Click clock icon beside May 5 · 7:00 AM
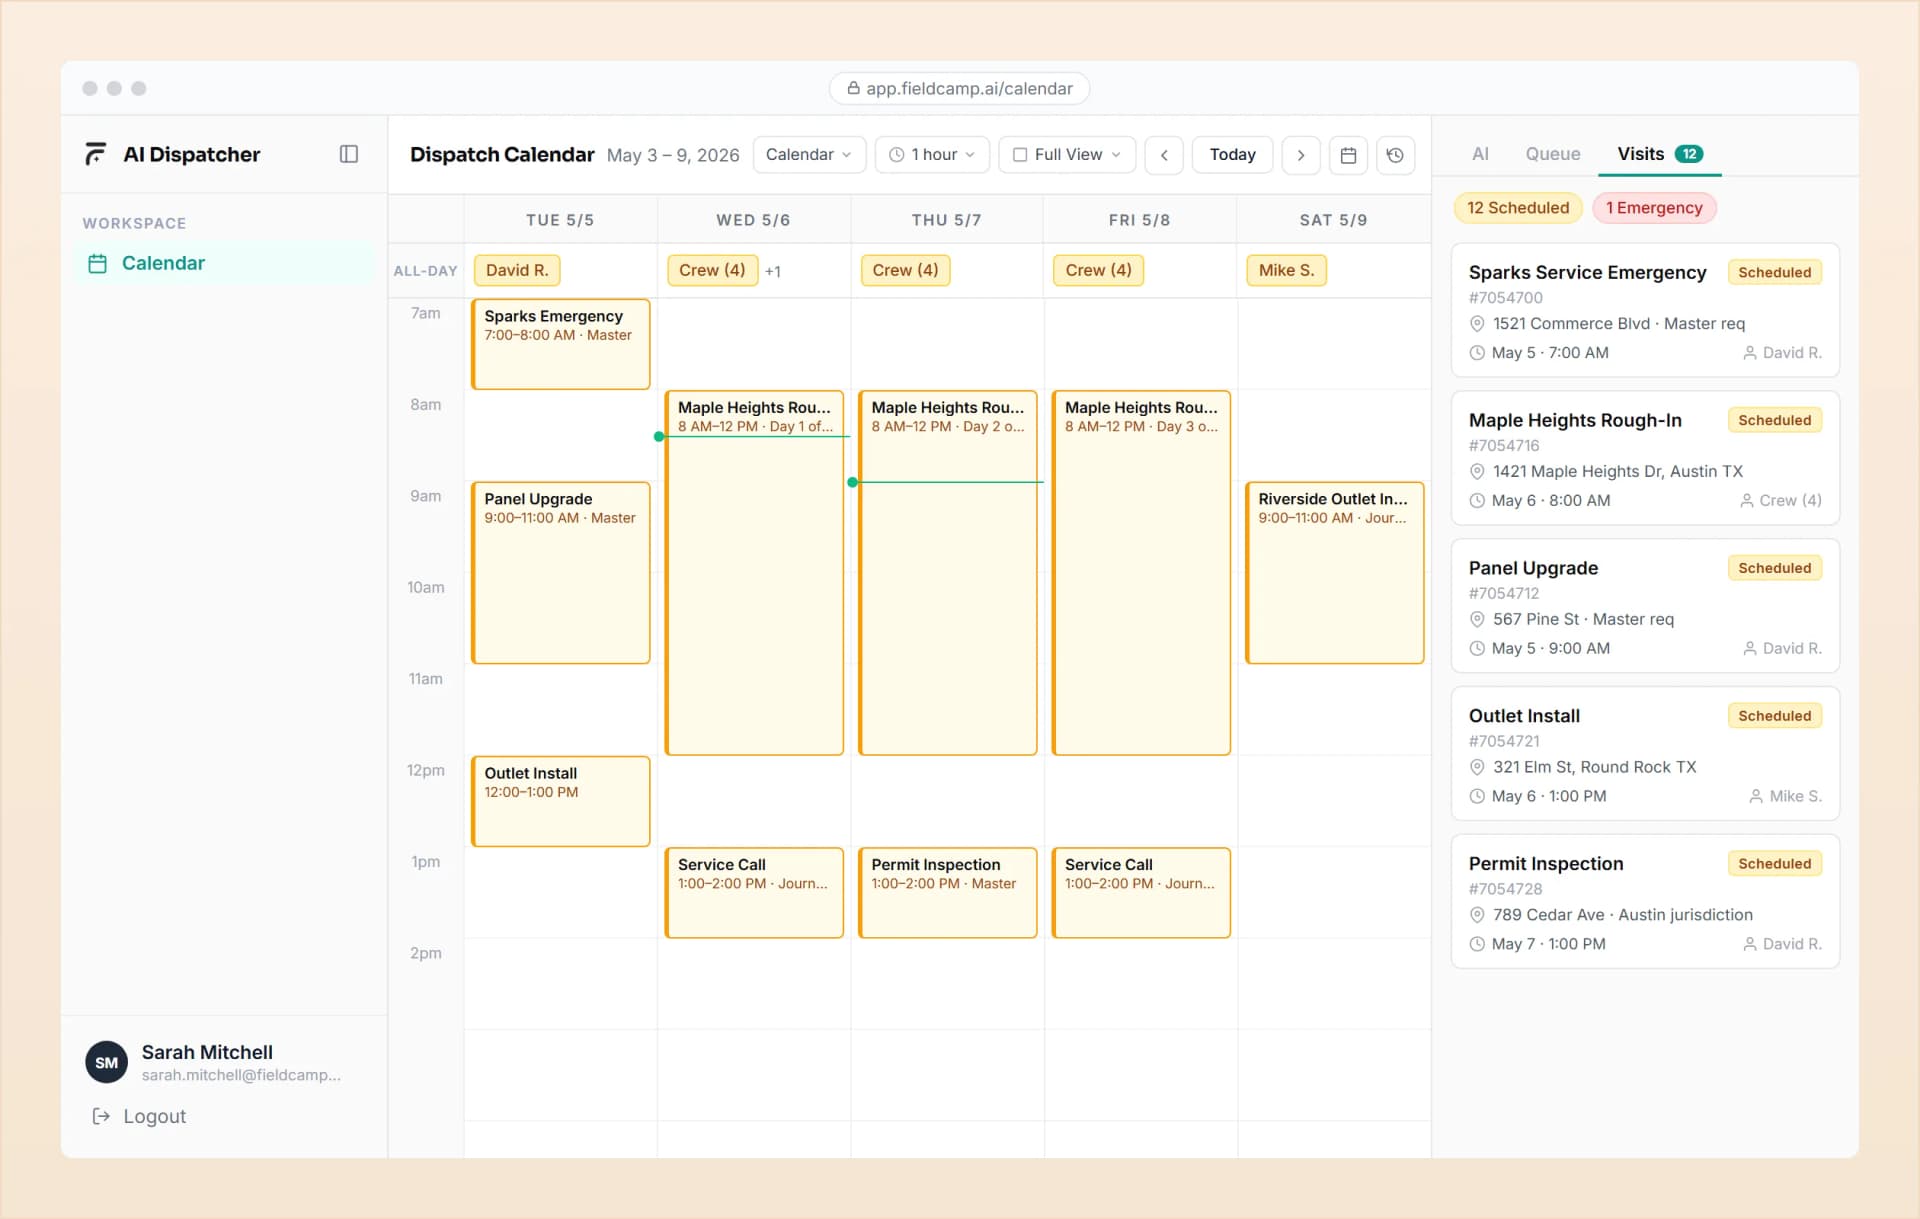Image resolution: width=1920 pixels, height=1219 pixels. [x=1477, y=353]
